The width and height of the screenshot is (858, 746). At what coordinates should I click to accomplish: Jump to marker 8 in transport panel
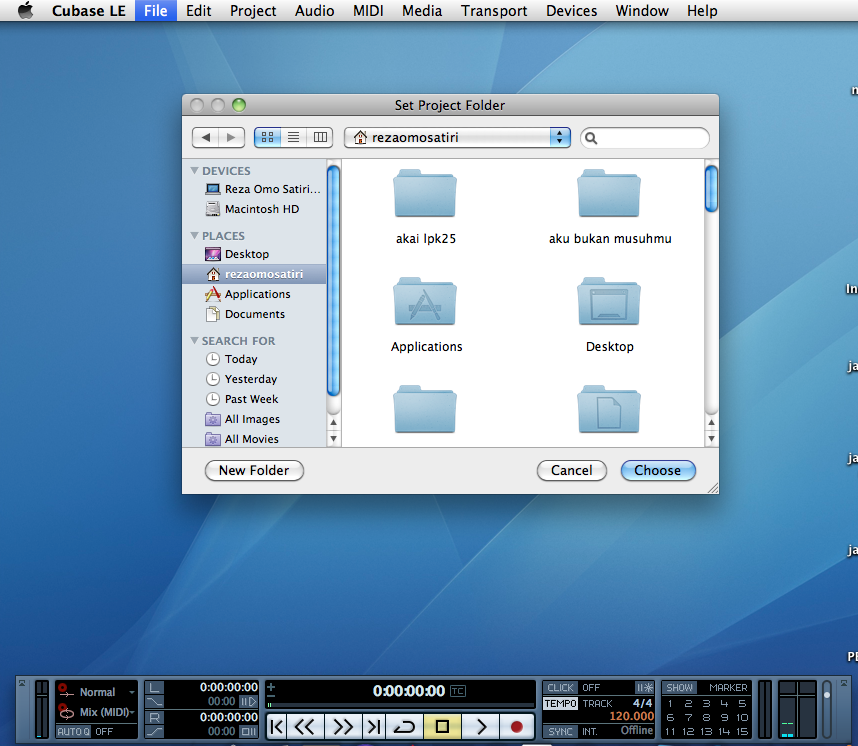click(x=706, y=717)
